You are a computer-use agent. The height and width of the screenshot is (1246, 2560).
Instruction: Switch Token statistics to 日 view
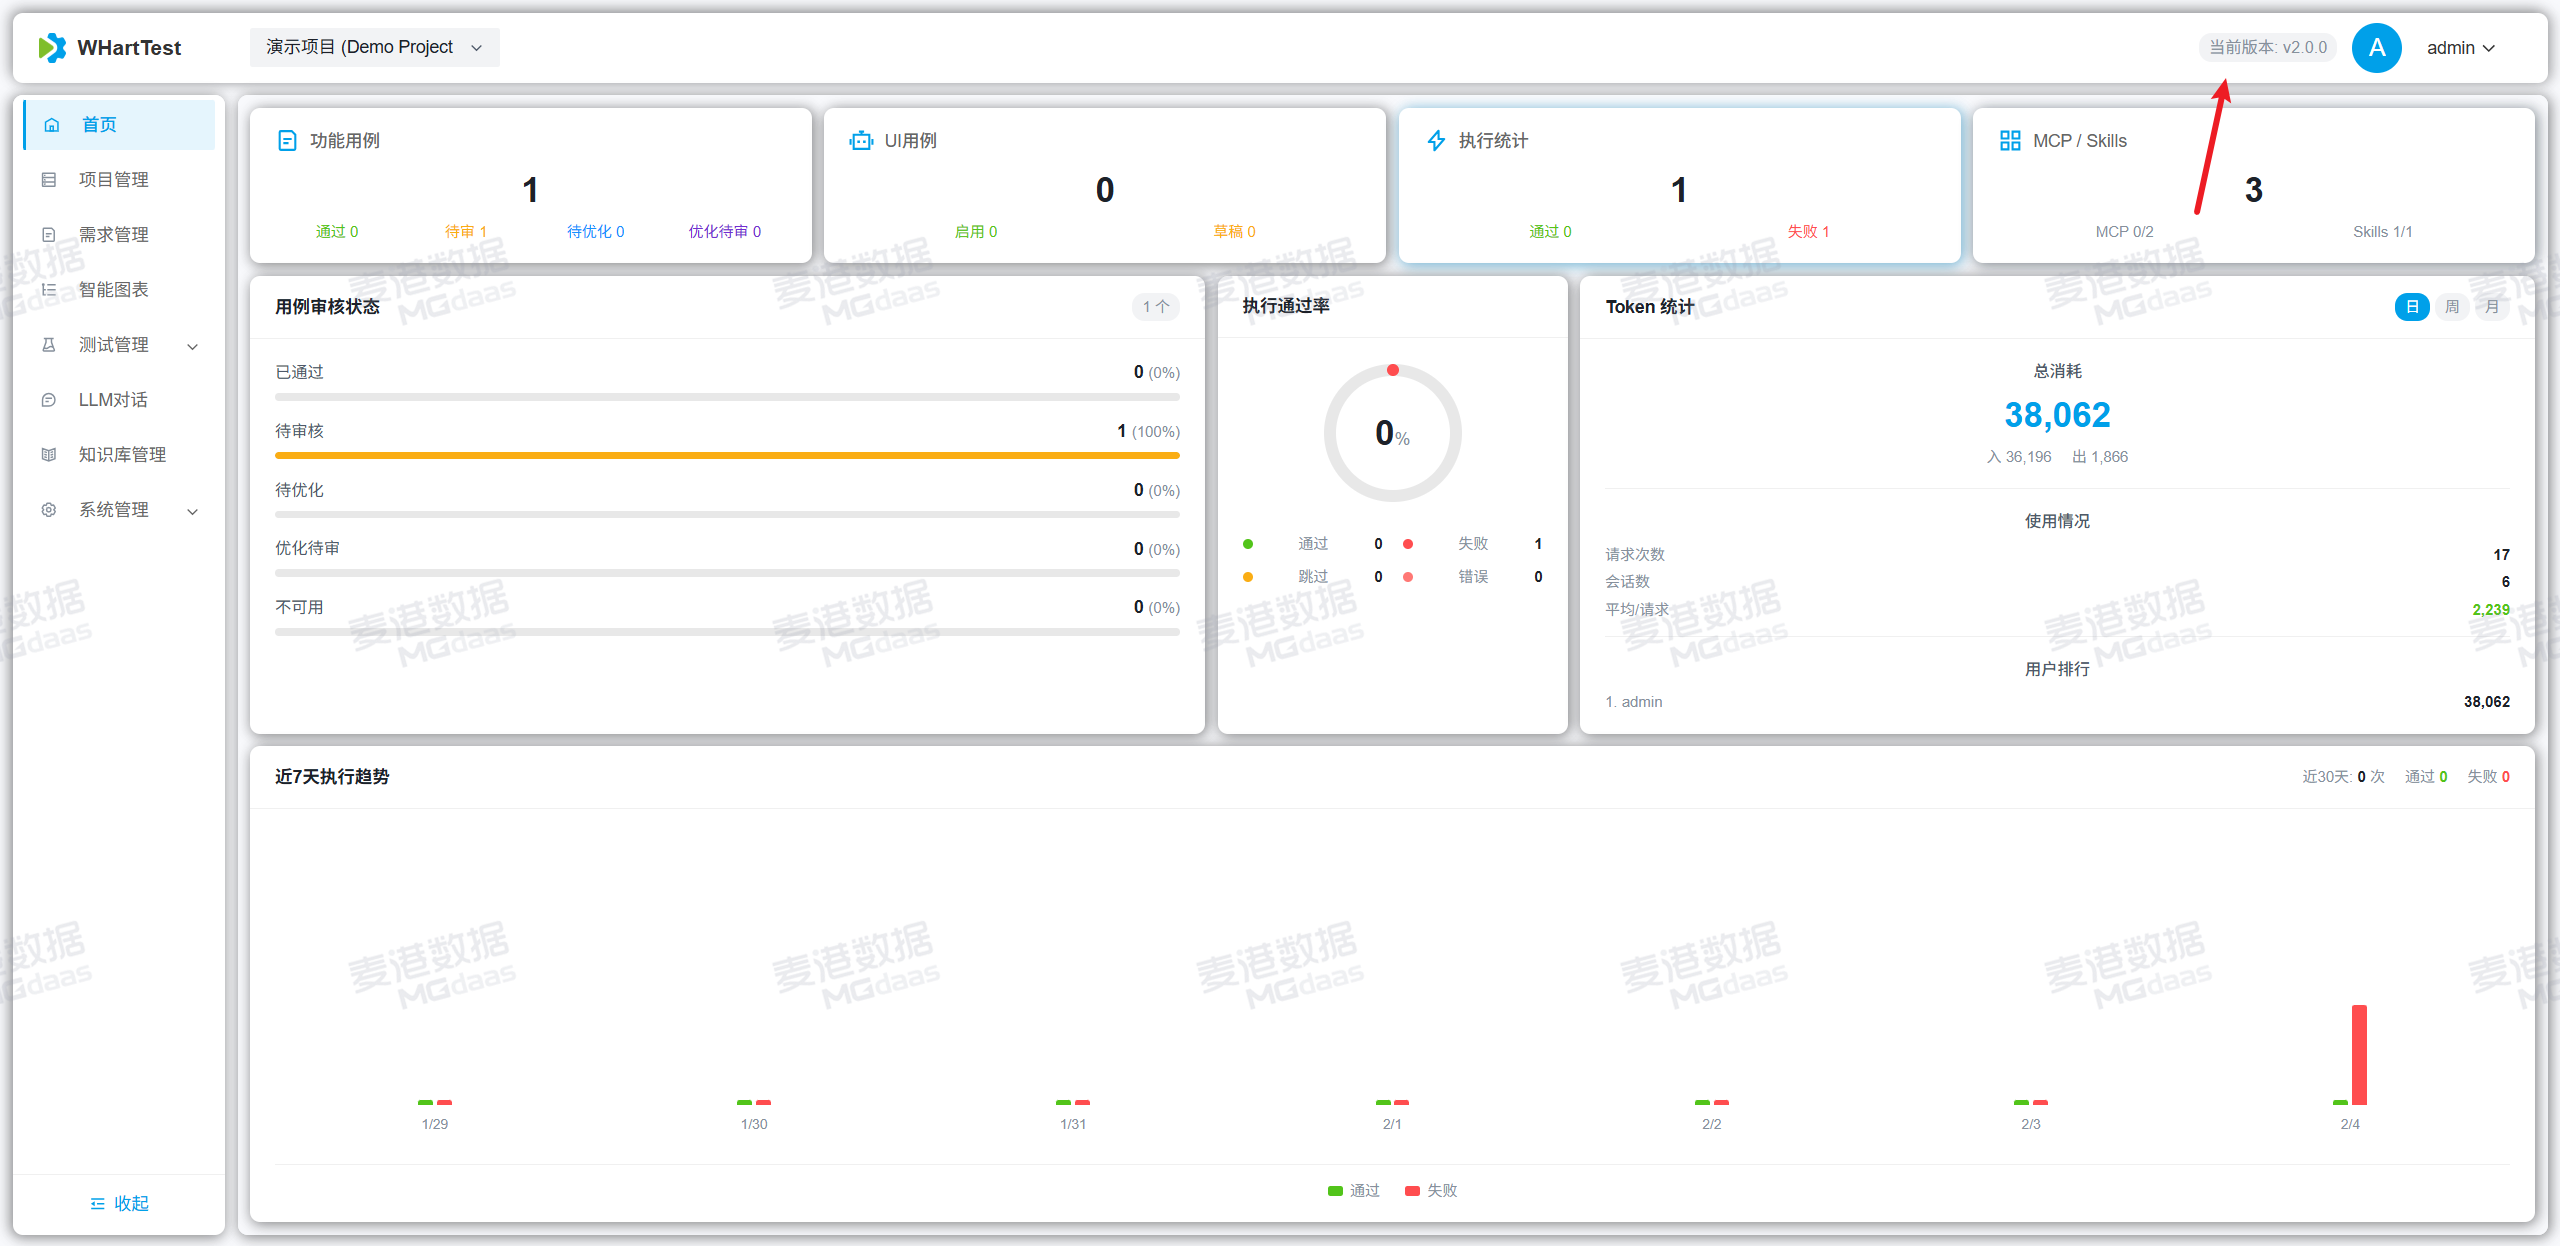(x=2412, y=307)
